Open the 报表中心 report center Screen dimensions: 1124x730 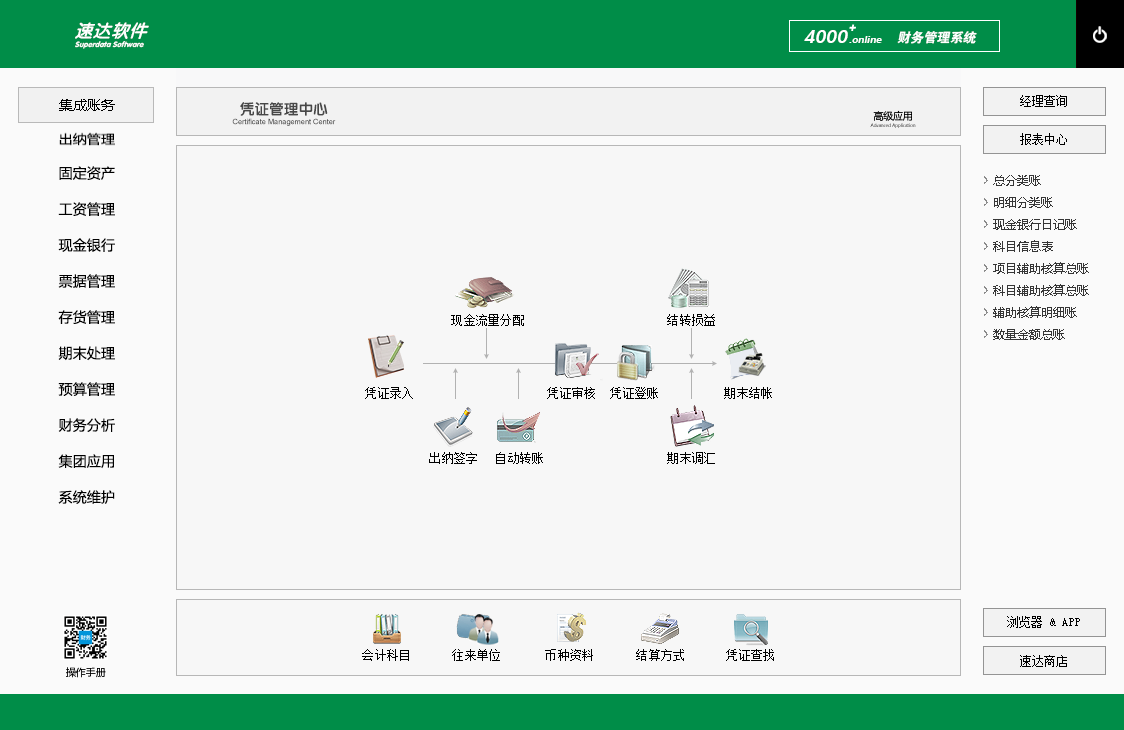[1044, 139]
